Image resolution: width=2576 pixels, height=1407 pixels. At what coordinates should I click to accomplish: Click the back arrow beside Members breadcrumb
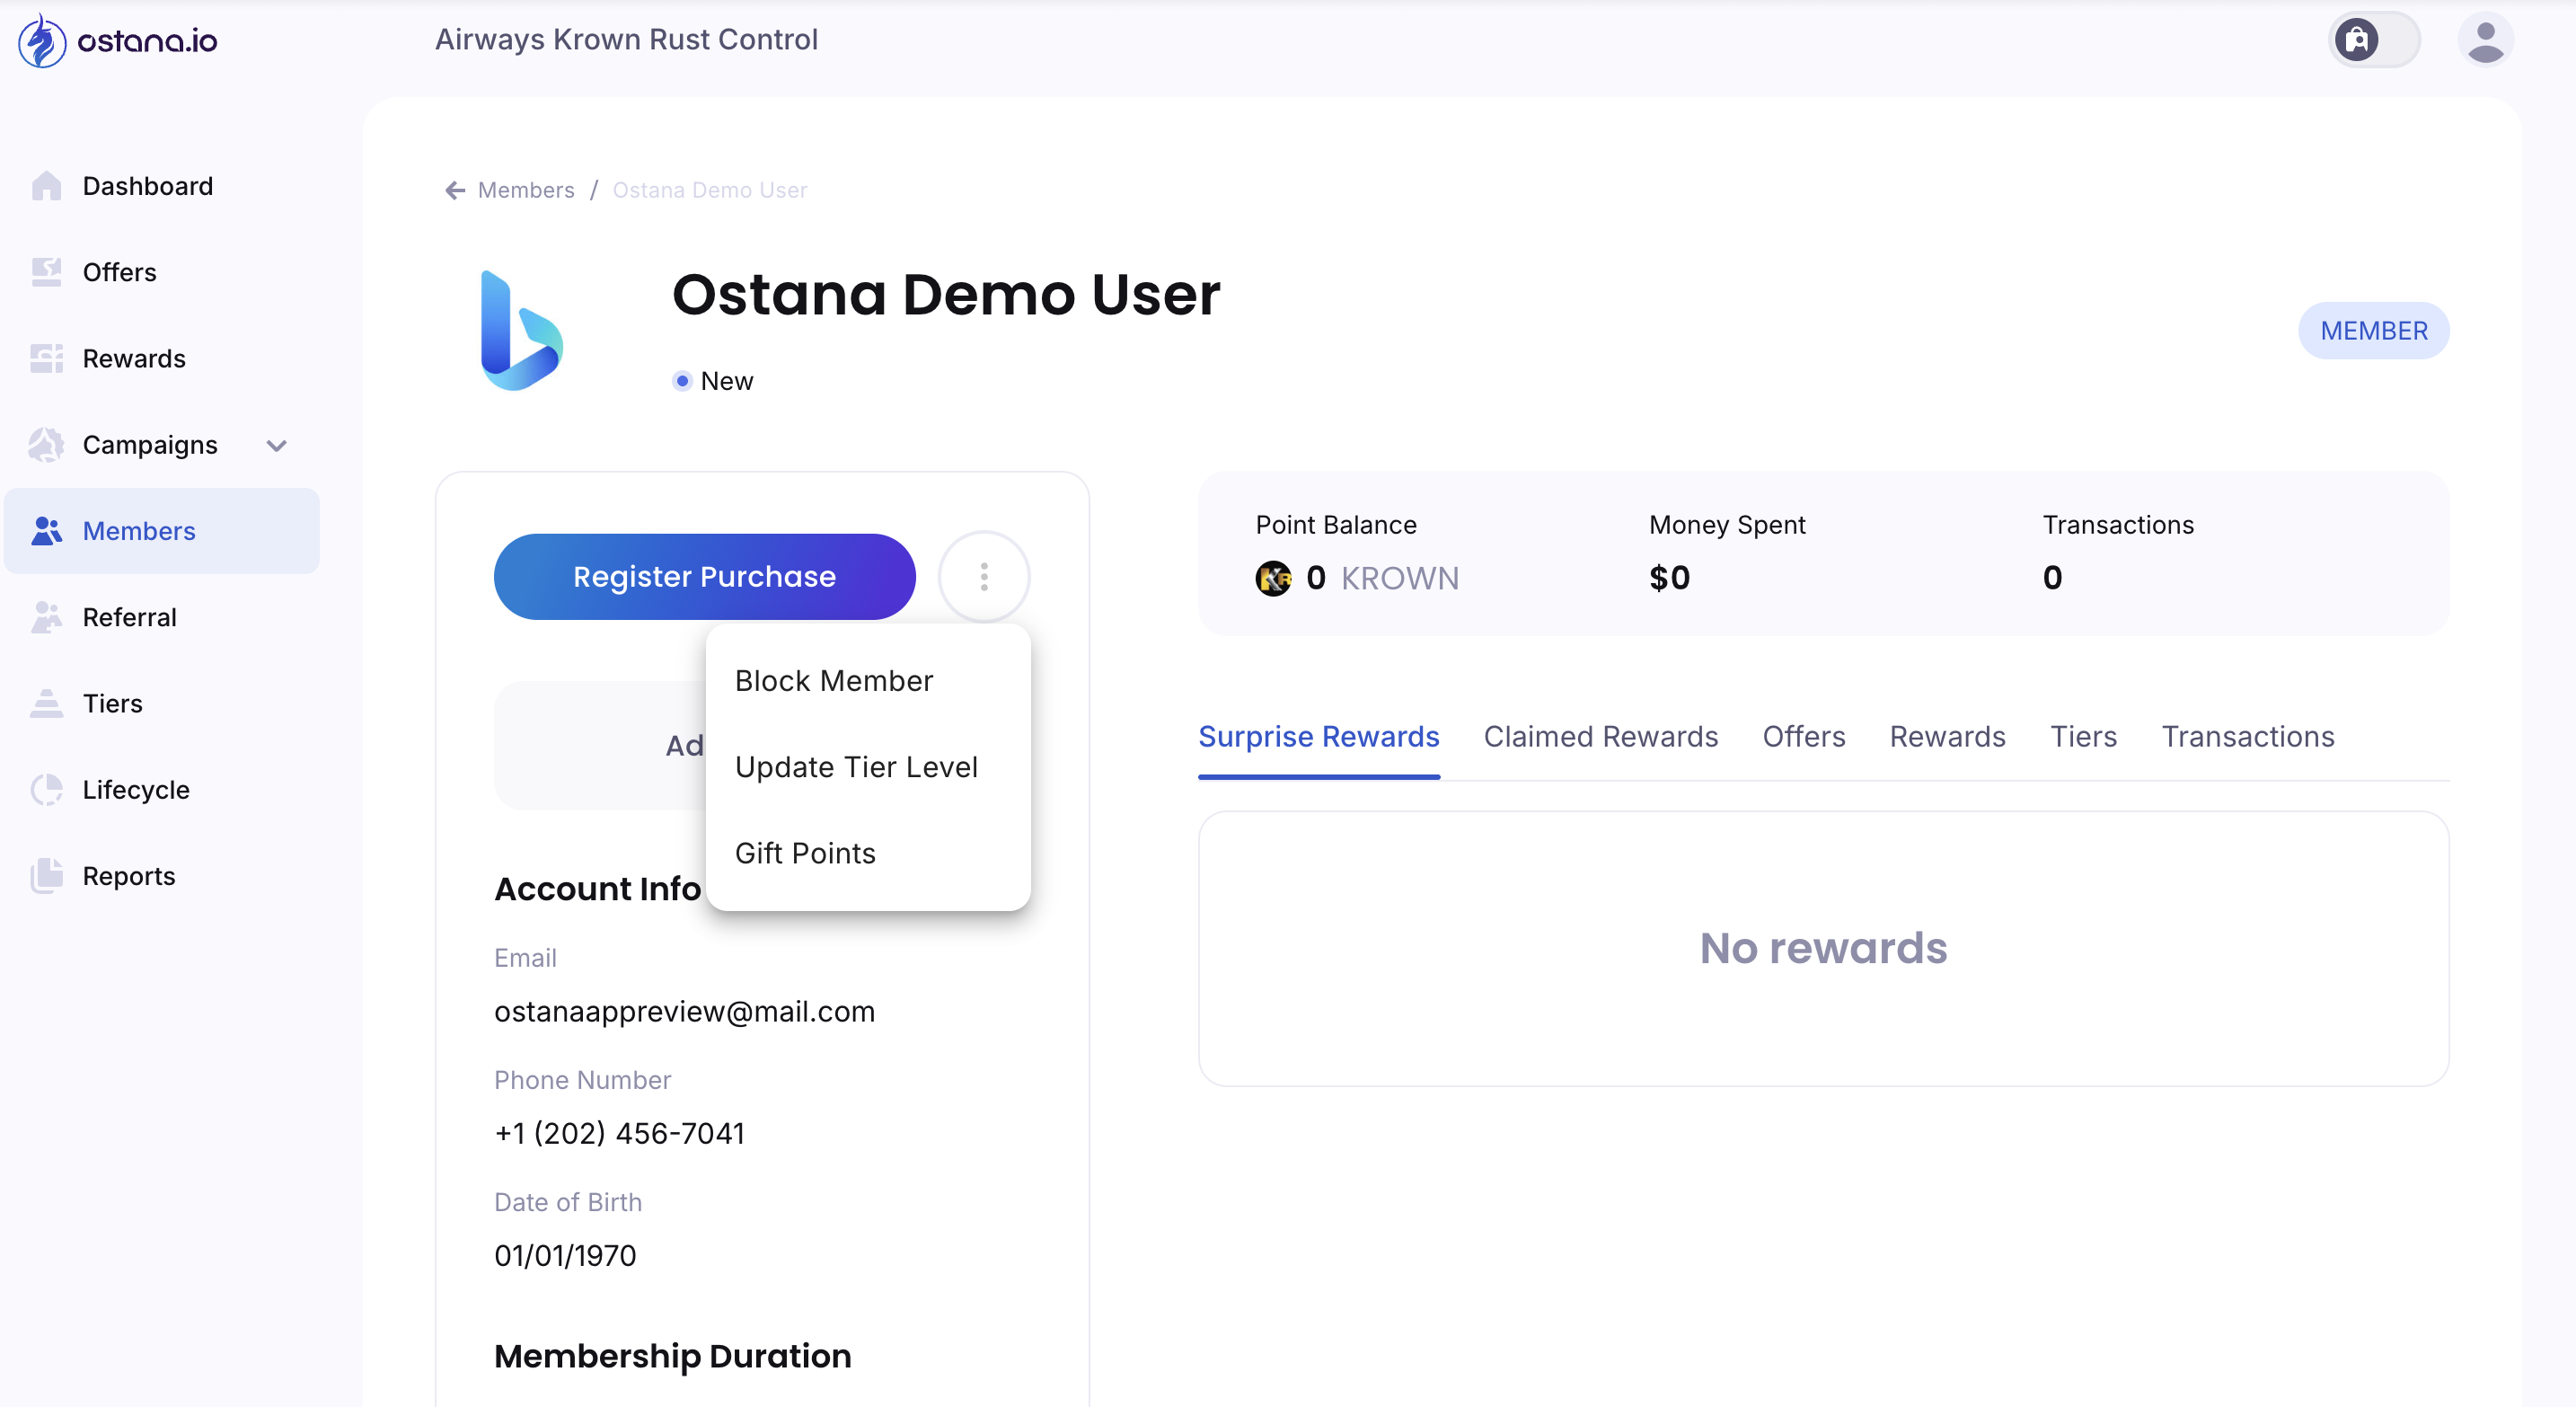455,190
